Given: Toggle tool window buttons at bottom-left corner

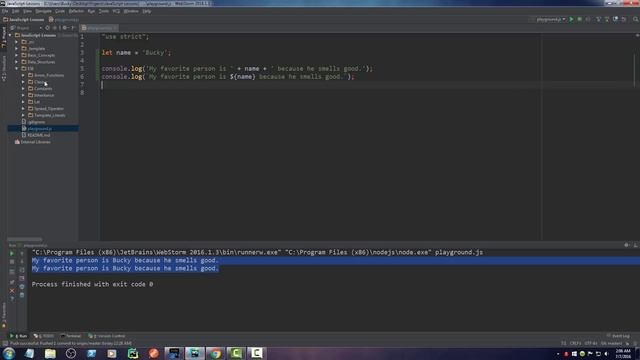Looking at the screenshot, I should (4, 343).
